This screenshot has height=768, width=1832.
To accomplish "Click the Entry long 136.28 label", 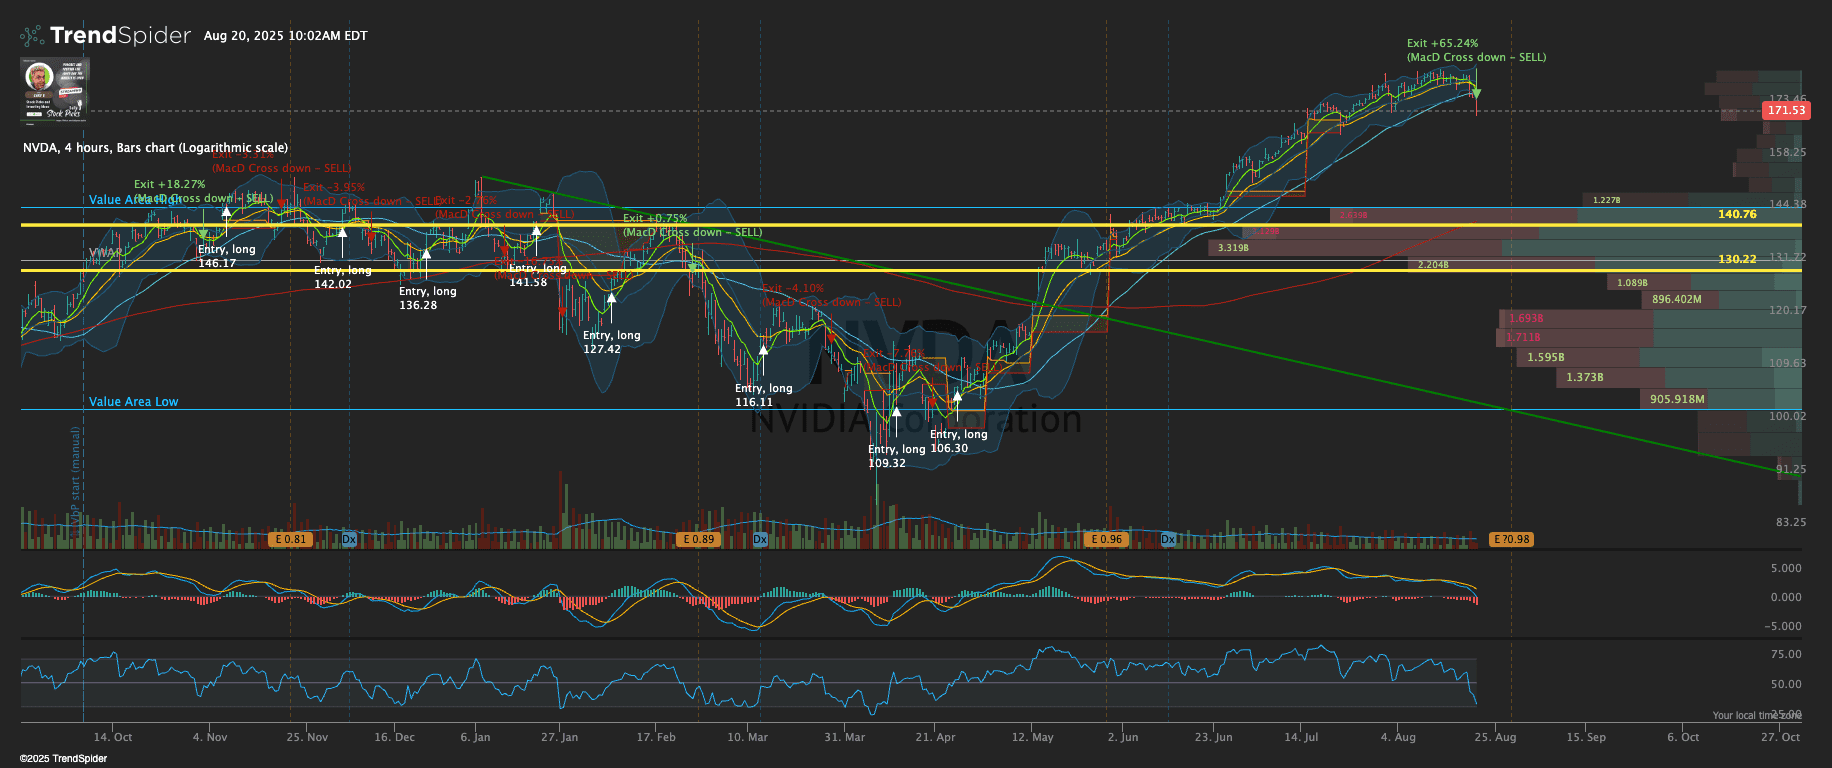I will coord(427,298).
